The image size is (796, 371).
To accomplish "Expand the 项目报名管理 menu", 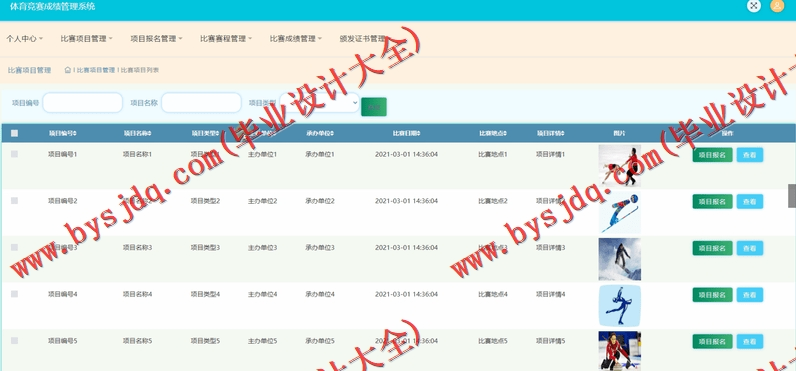I will [156, 39].
